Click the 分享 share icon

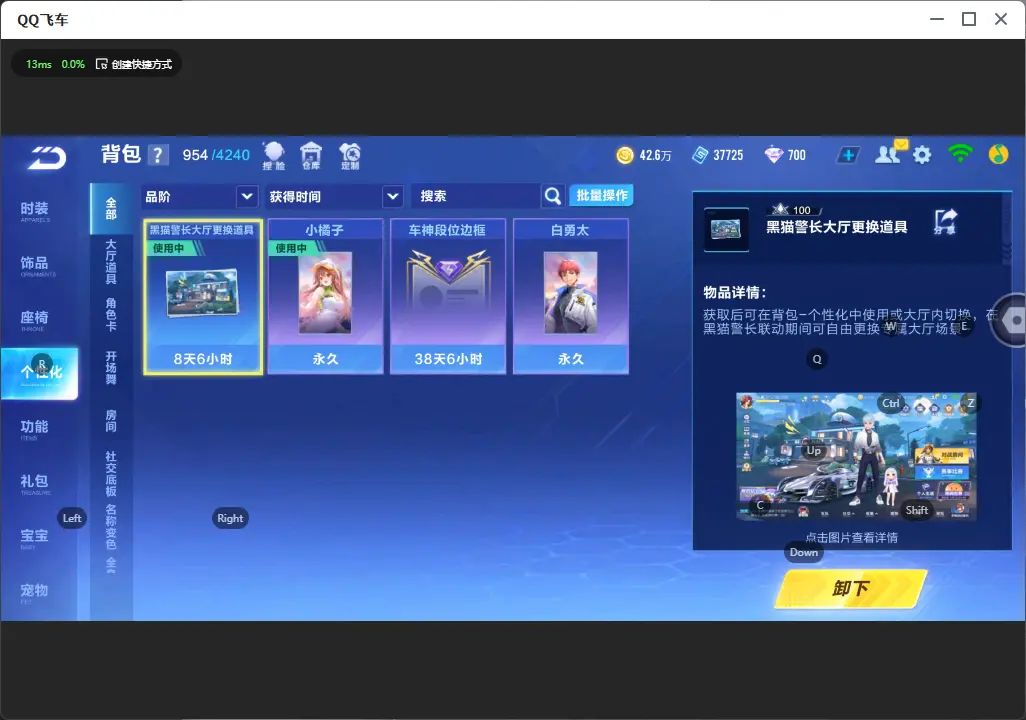946,222
